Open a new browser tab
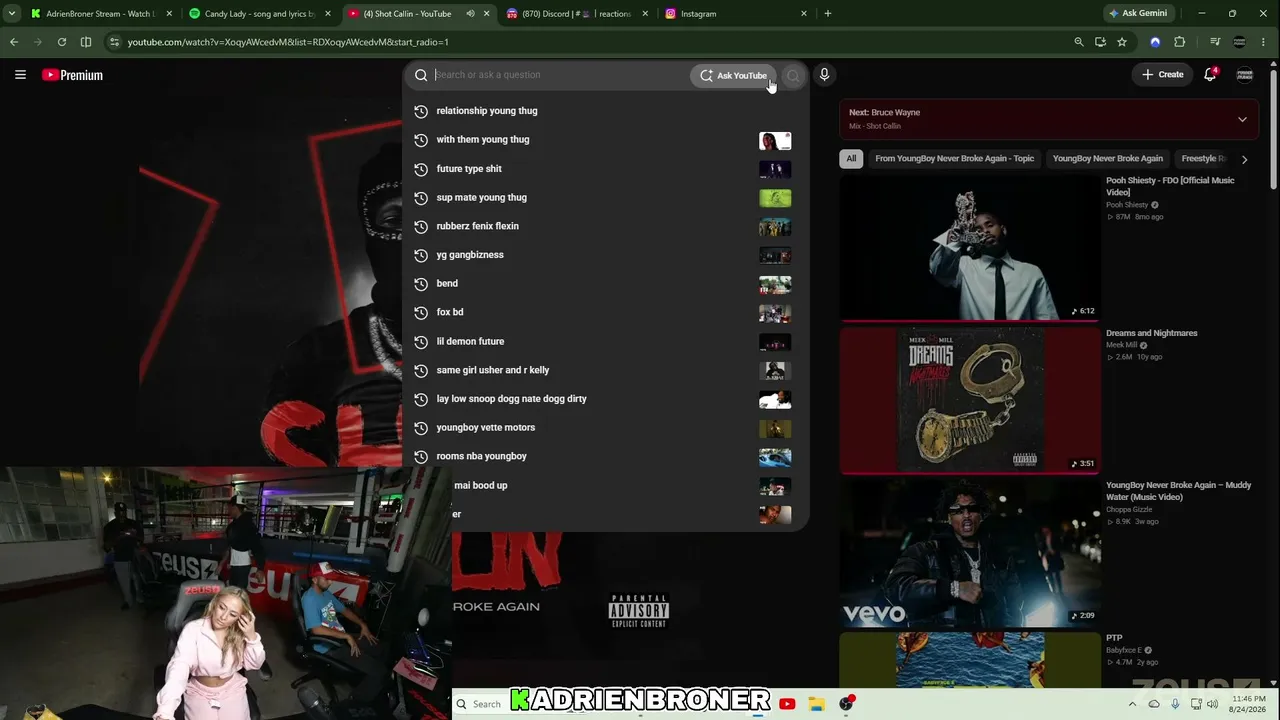1280x720 pixels. 828,14
